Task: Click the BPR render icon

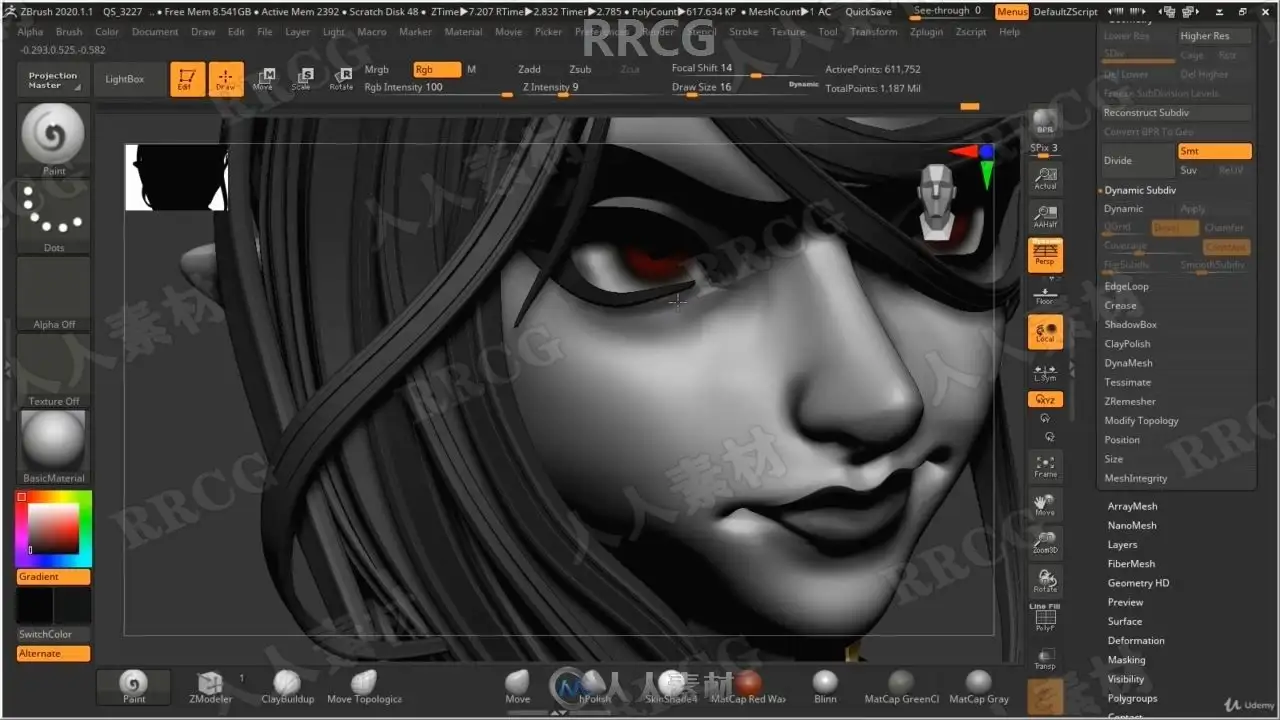Action: coord(1045,123)
